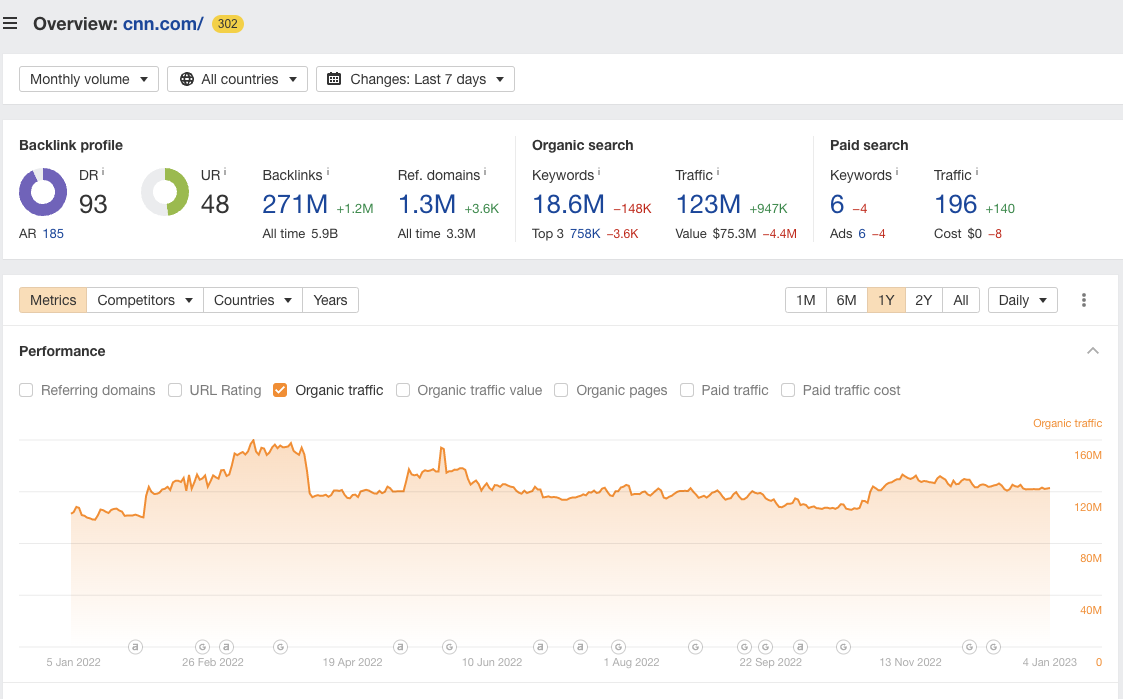Click the three-dot chart options icon
The height and width of the screenshot is (699, 1123).
coord(1083,300)
